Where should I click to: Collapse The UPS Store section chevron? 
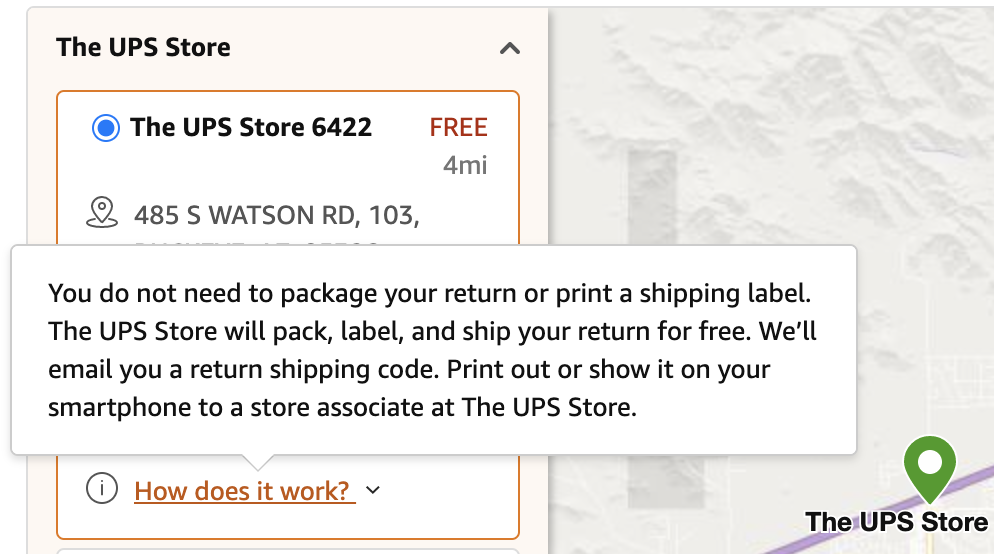(x=510, y=48)
